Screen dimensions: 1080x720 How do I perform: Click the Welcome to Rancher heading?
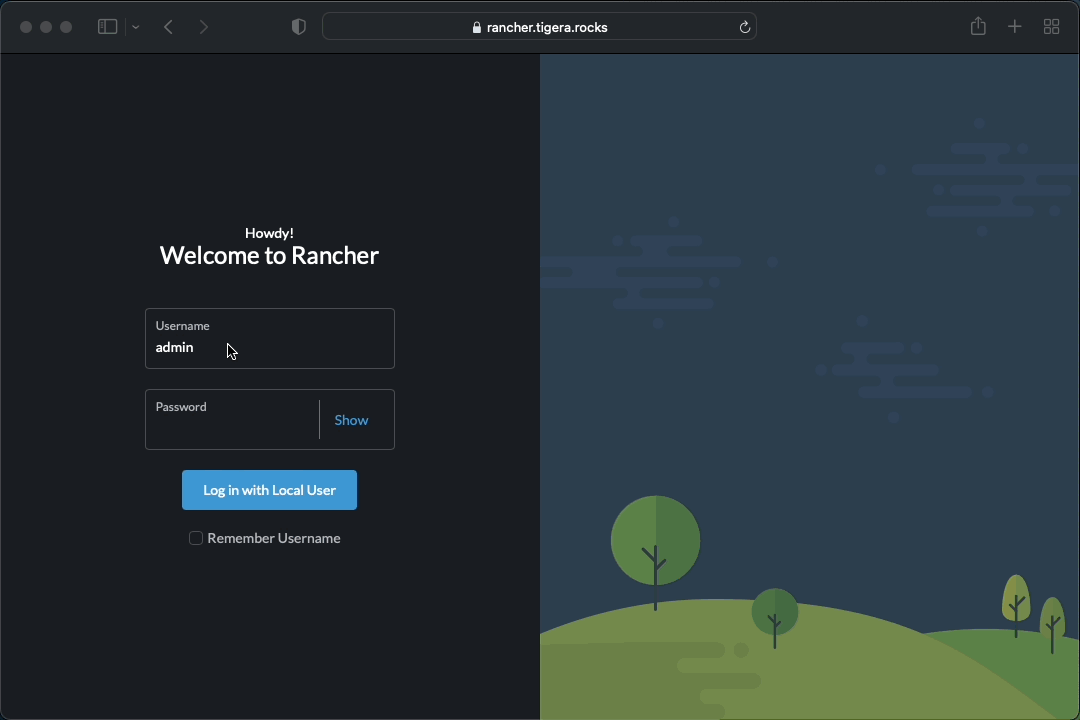tap(269, 256)
